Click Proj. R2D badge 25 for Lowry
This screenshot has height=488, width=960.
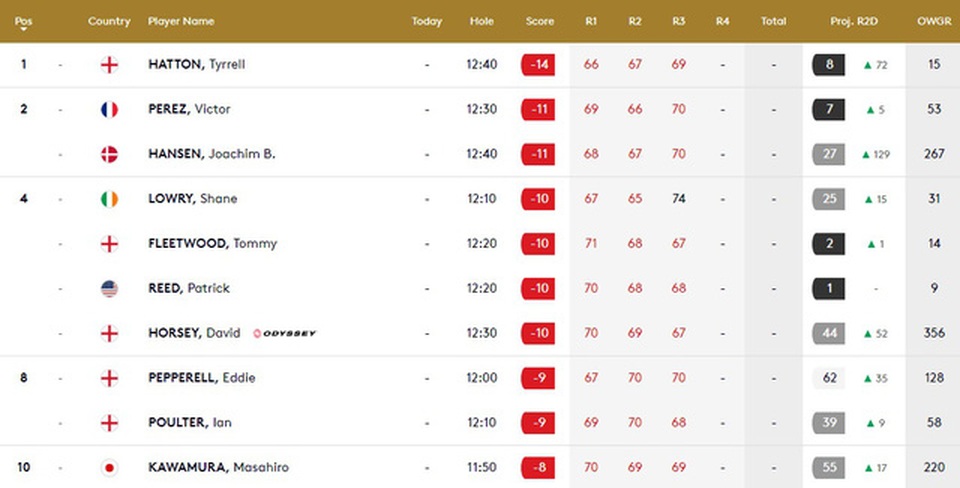pos(828,199)
